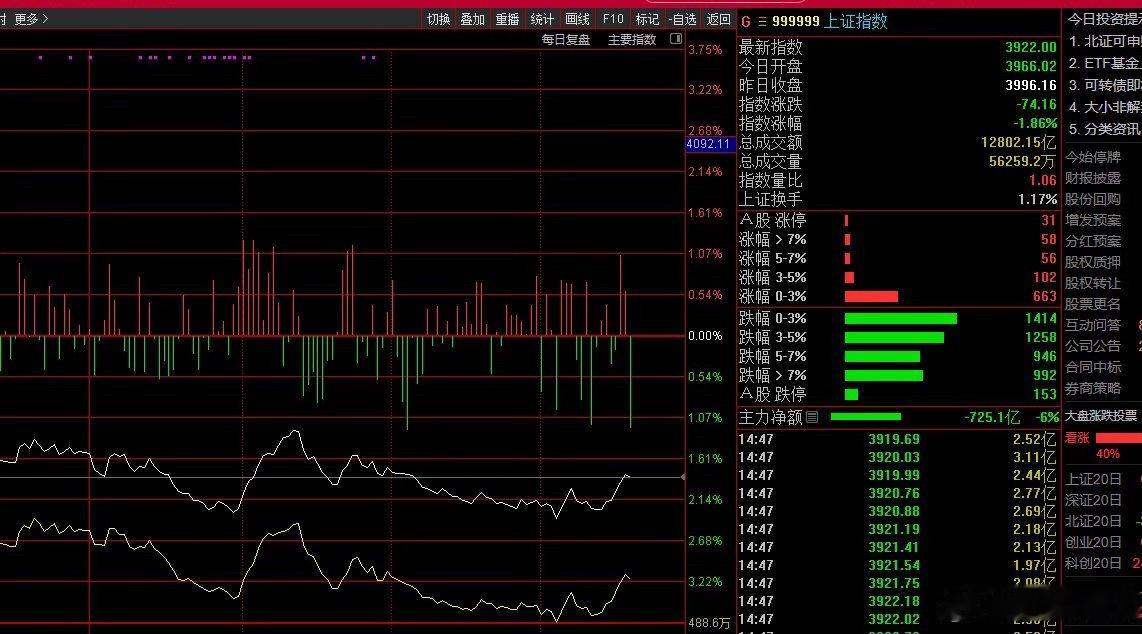Image resolution: width=1142 pixels, height=634 pixels.
Task: Click the 最新指数 value 3922.00
Action: pyautogui.click(x=1031, y=47)
